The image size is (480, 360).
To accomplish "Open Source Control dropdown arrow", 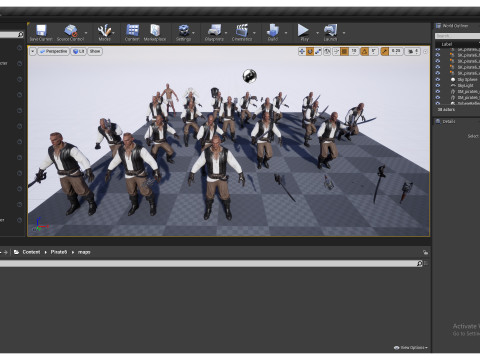I will (x=86, y=33).
